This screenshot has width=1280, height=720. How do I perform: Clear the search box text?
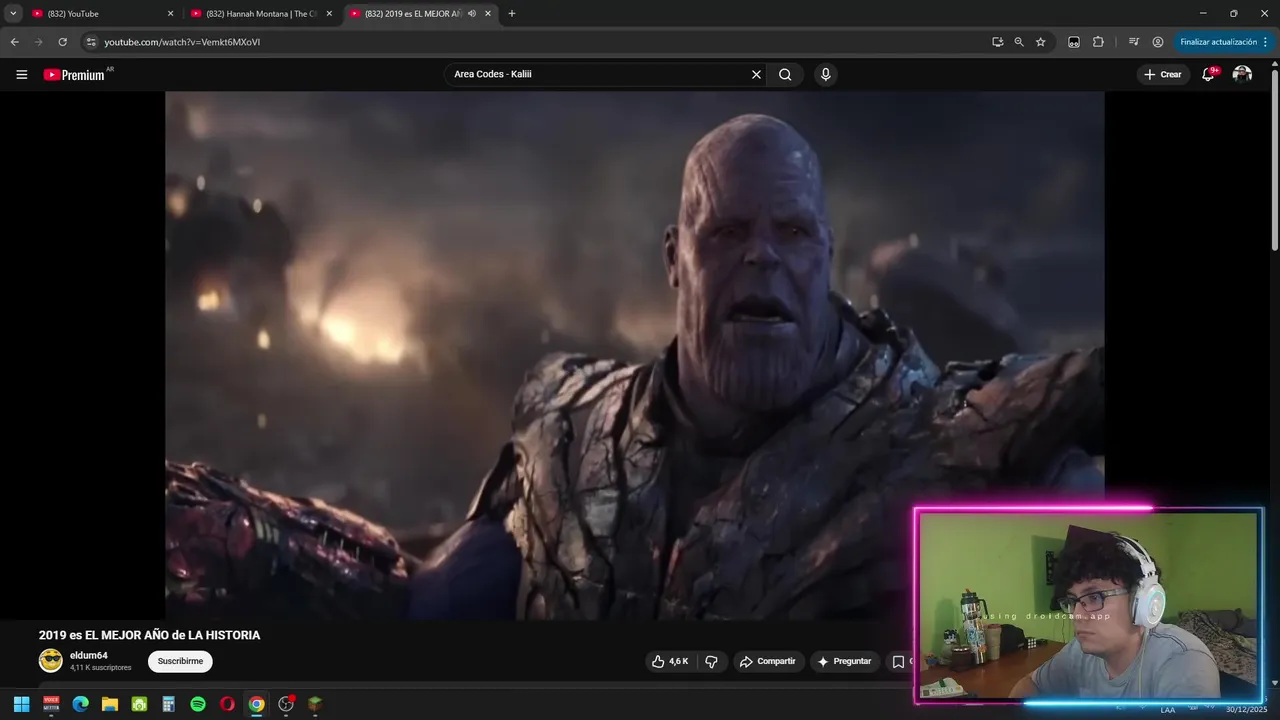pos(756,74)
